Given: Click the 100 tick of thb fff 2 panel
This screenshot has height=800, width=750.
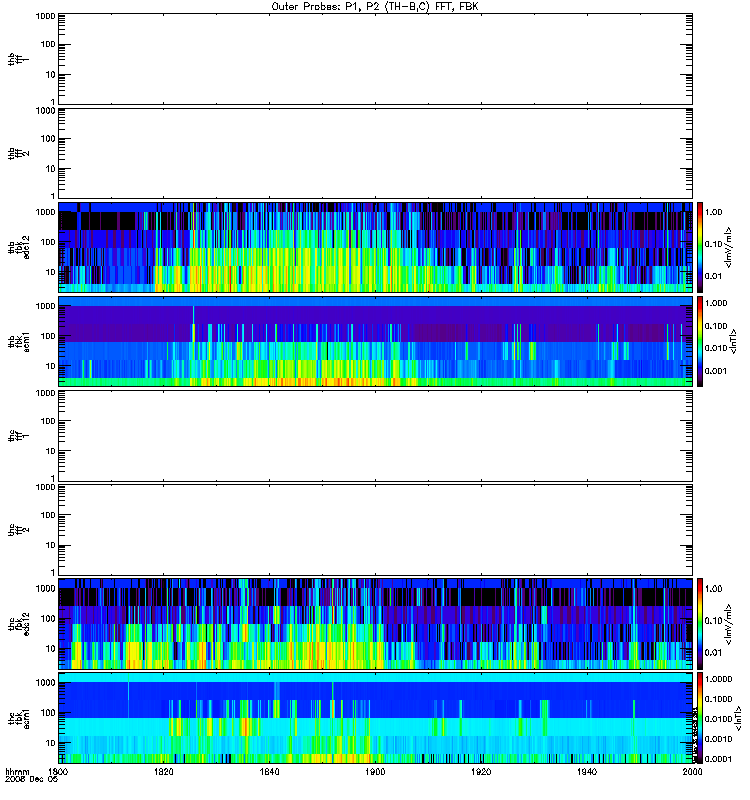Looking at the screenshot, I should [x=48, y=139].
